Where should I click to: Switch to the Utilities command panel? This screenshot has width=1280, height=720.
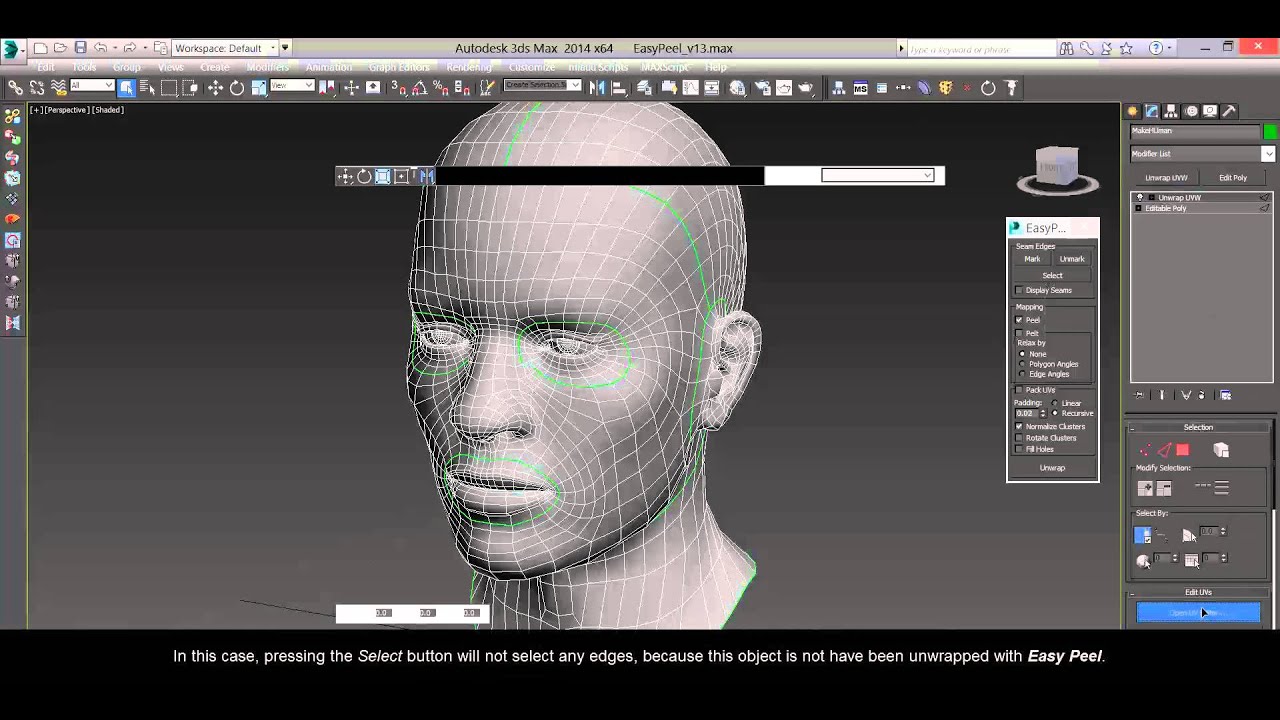(1229, 111)
